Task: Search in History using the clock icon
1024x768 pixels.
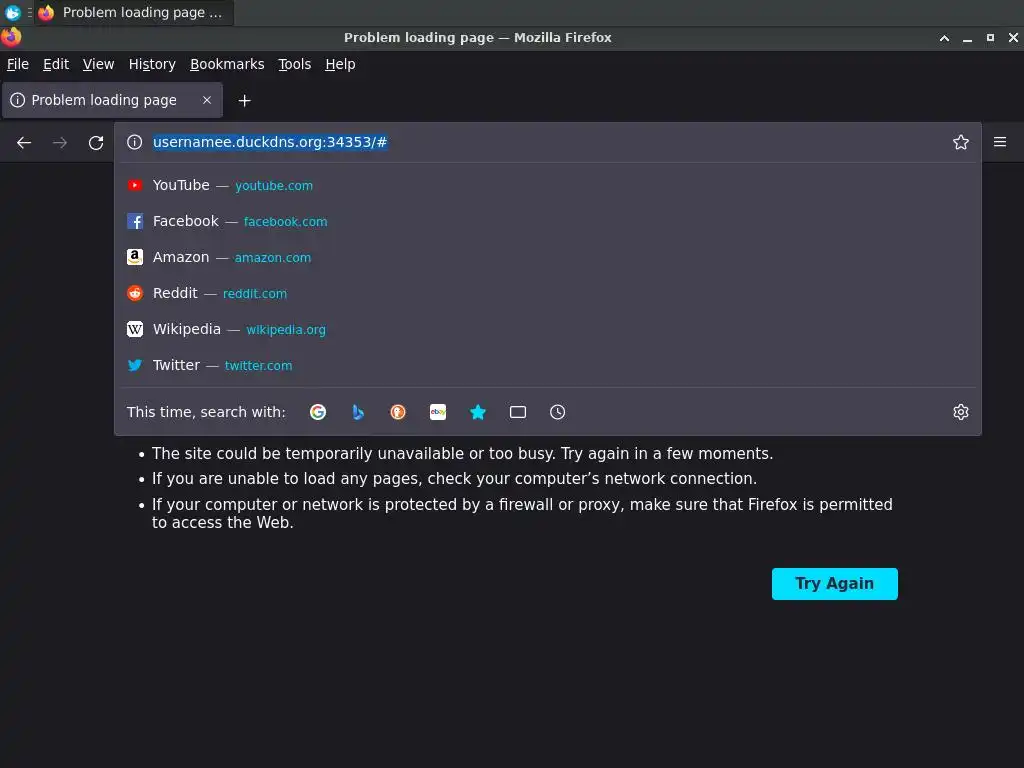Action: tap(557, 412)
